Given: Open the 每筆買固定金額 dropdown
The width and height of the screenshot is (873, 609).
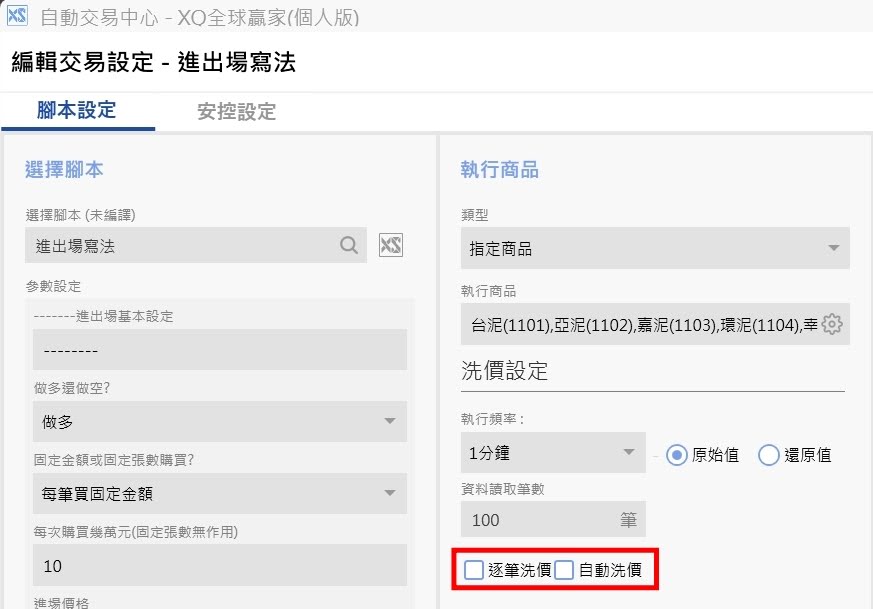Looking at the screenshot, I should click(390, 493).
